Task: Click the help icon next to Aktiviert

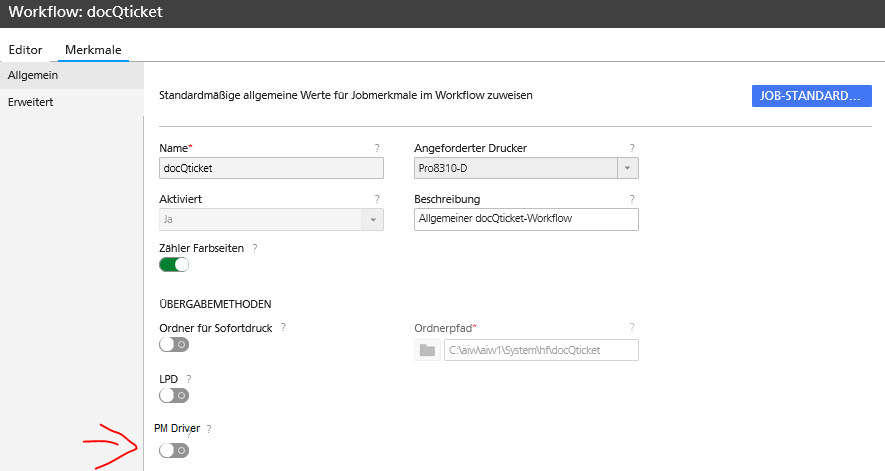Action: 377,199
